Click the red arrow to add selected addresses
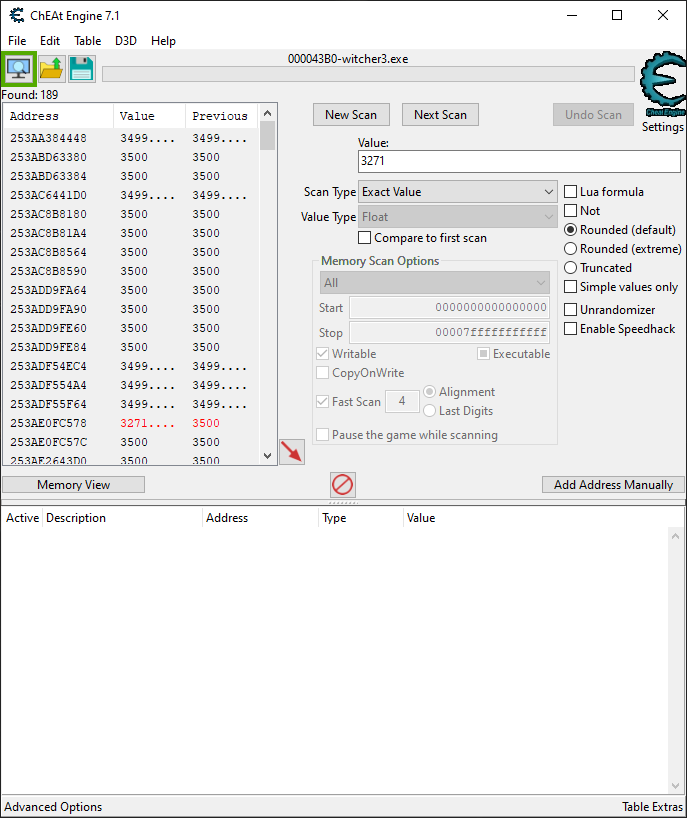The height and width of the screenshot is (818, 687). tap(291, 451)
